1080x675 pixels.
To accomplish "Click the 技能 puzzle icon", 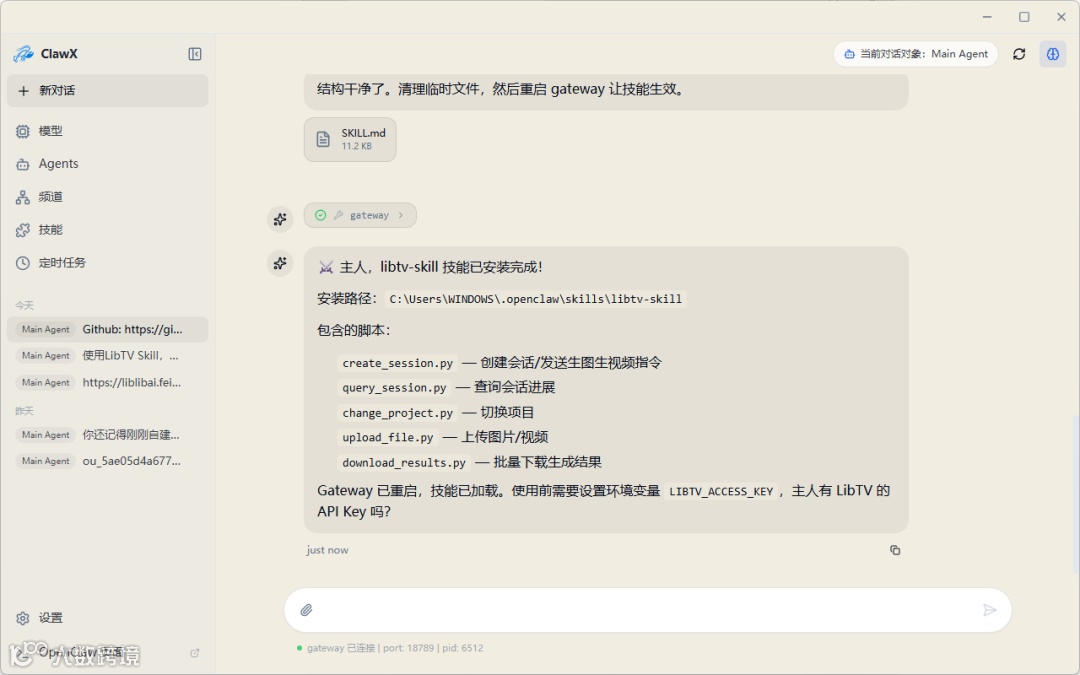I will point(23,230).
